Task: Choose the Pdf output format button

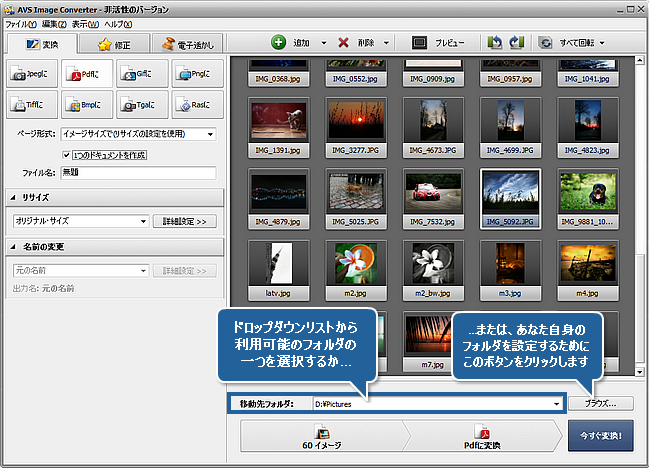Action: pos(85,71)
